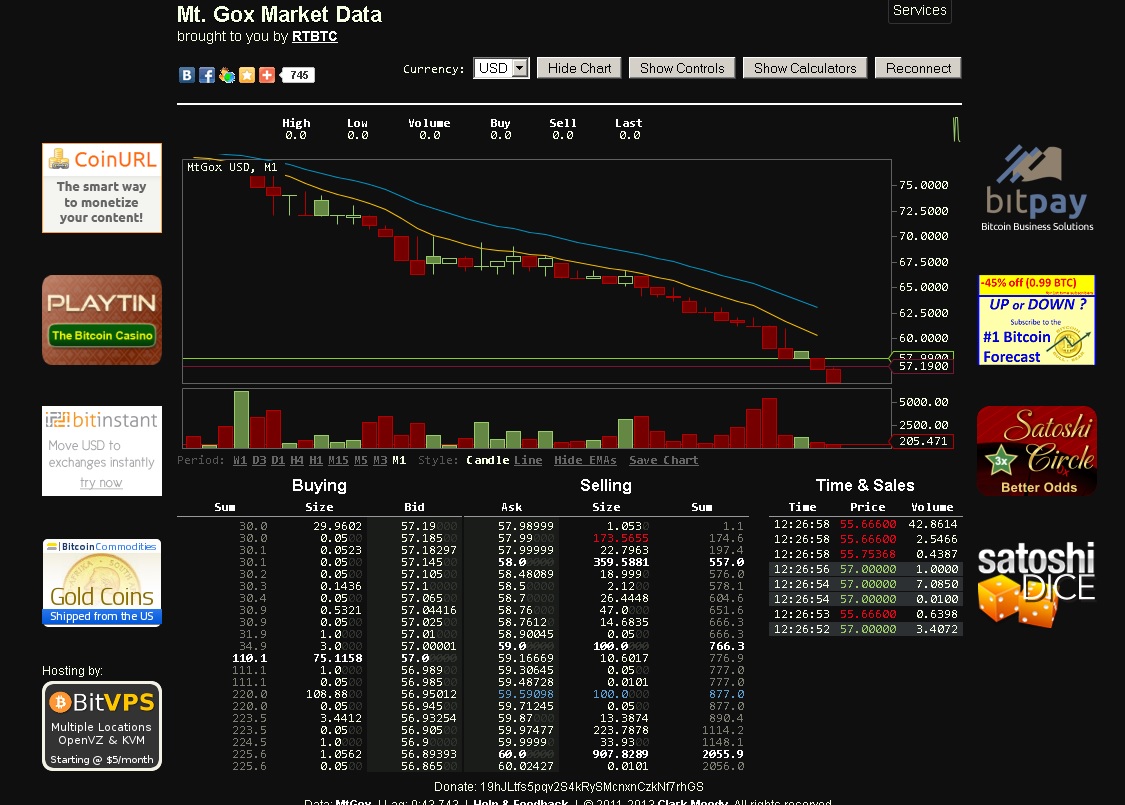
Task: Click the Show Controls button
Action: [682, 68]
